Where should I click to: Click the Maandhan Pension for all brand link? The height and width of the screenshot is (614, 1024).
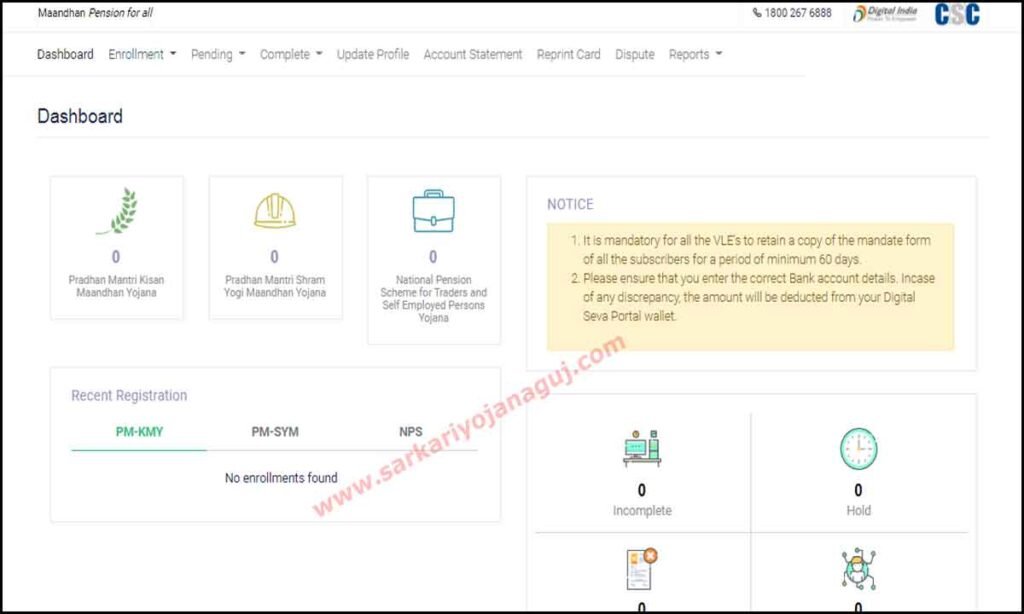click(x=95, y=12)
